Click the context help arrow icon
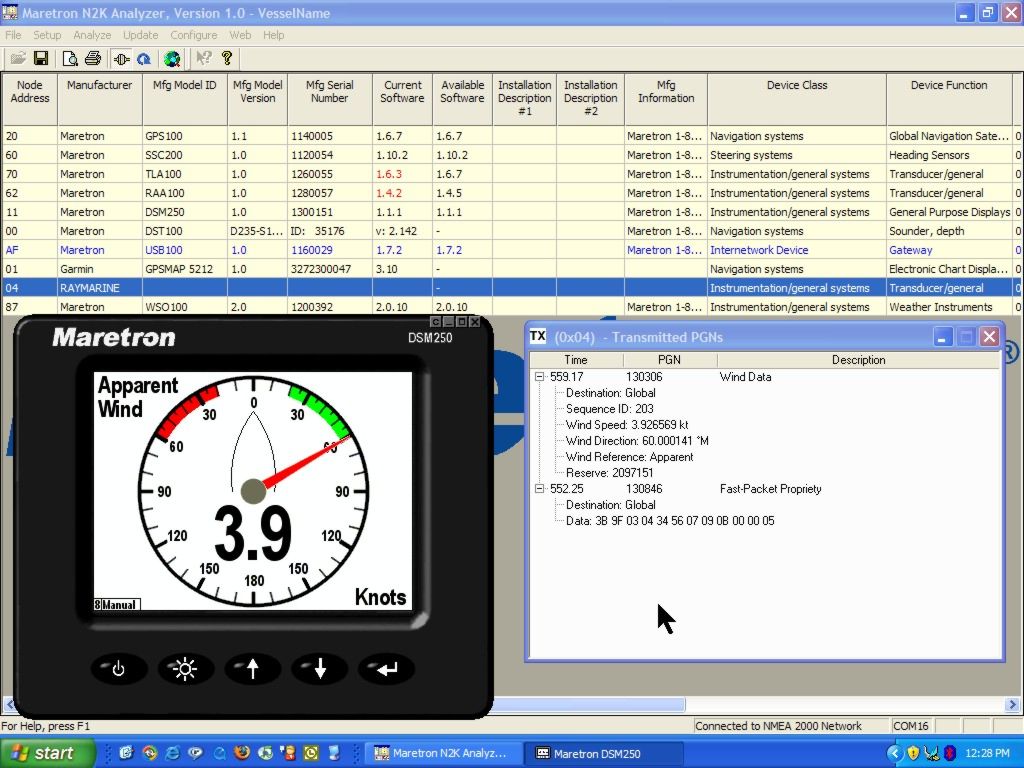Image resolution: width=1024 pixels, height=768 pixels. (x=204, y=59)
